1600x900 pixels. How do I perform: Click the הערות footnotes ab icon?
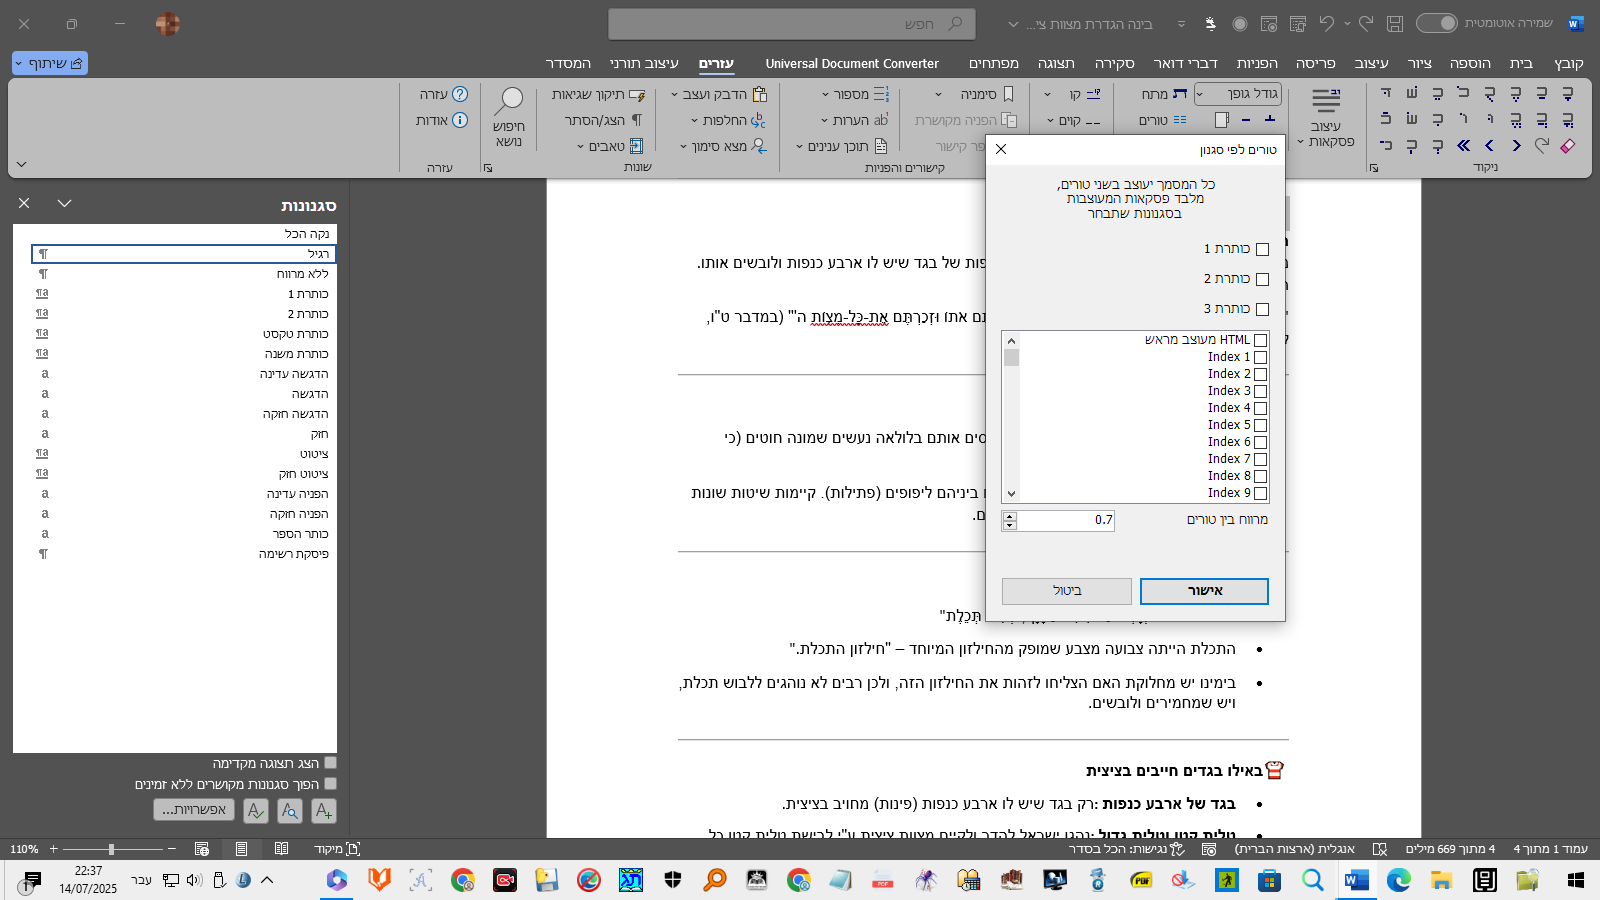click(881, 120)
